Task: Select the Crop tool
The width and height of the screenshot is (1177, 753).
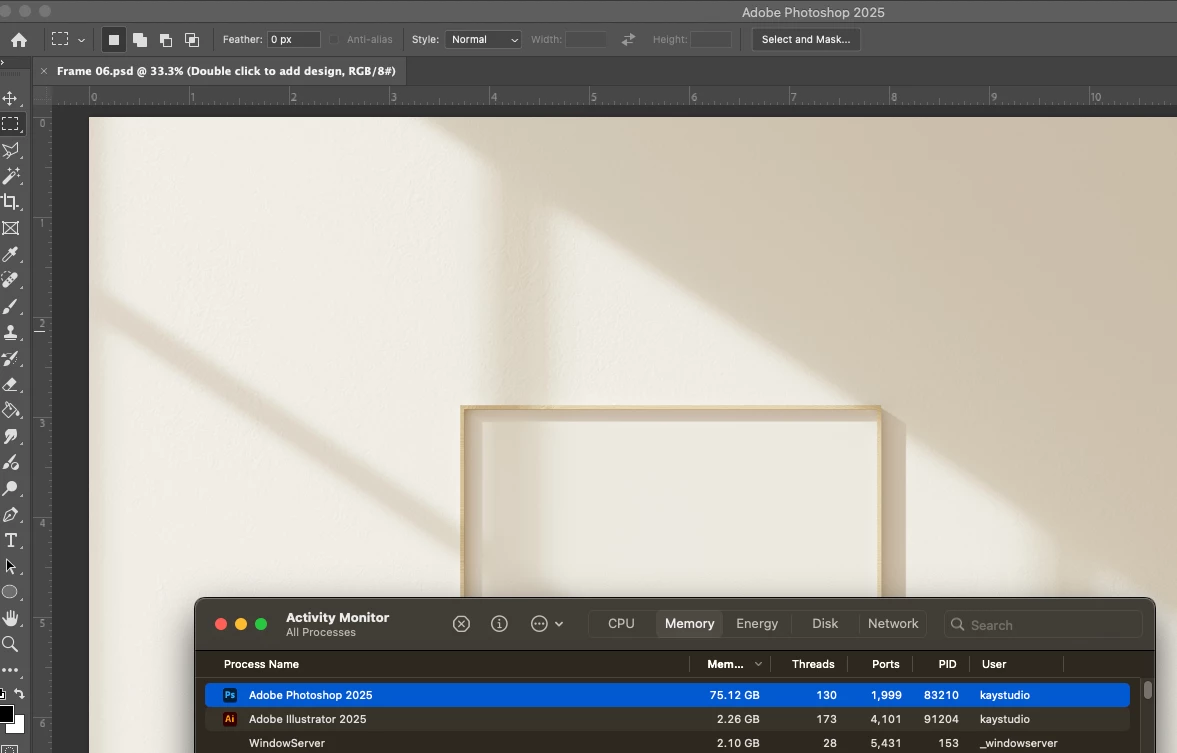Action: (x=11, y=202)
